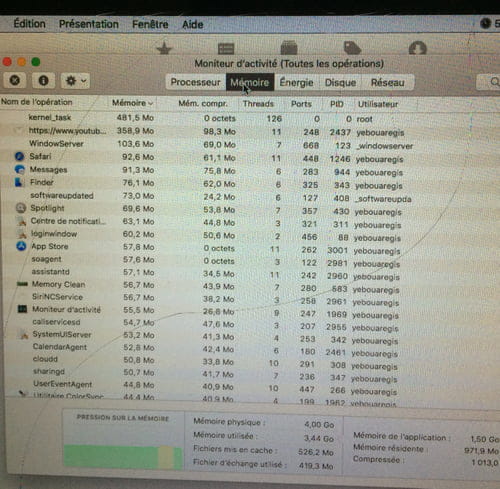The image size is (500, 489).
Task: Click the Purchased tag icon in App Store window
Action: coord(352,48)
